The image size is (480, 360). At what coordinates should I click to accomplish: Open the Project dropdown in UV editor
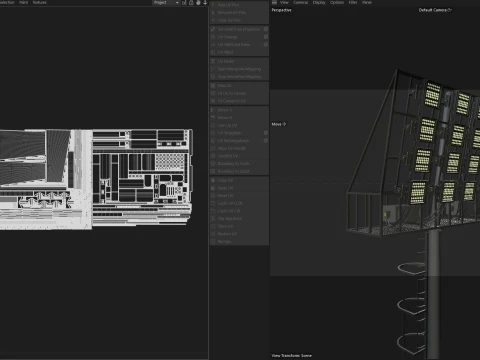166,2
